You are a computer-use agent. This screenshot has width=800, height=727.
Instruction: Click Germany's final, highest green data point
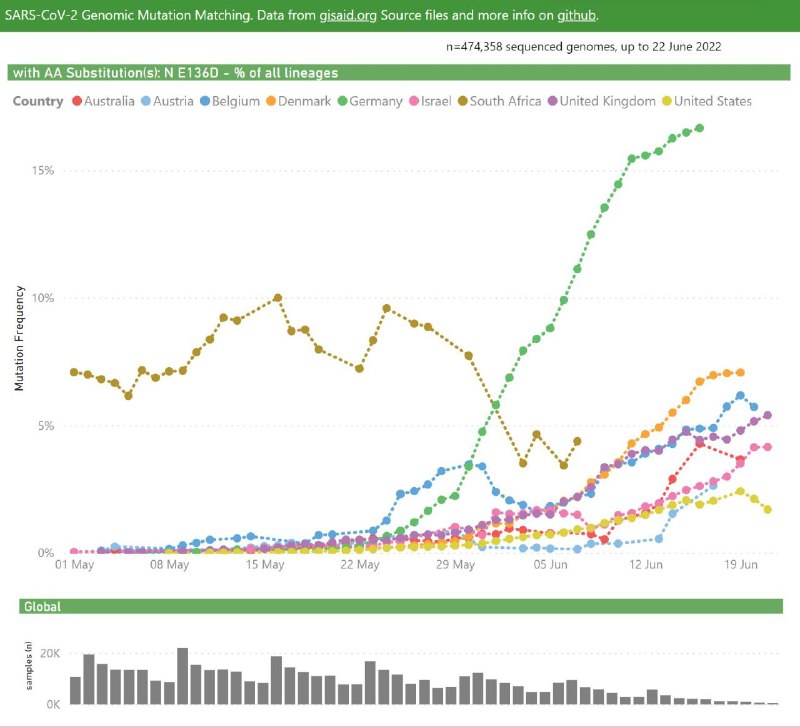click(699, 128)
